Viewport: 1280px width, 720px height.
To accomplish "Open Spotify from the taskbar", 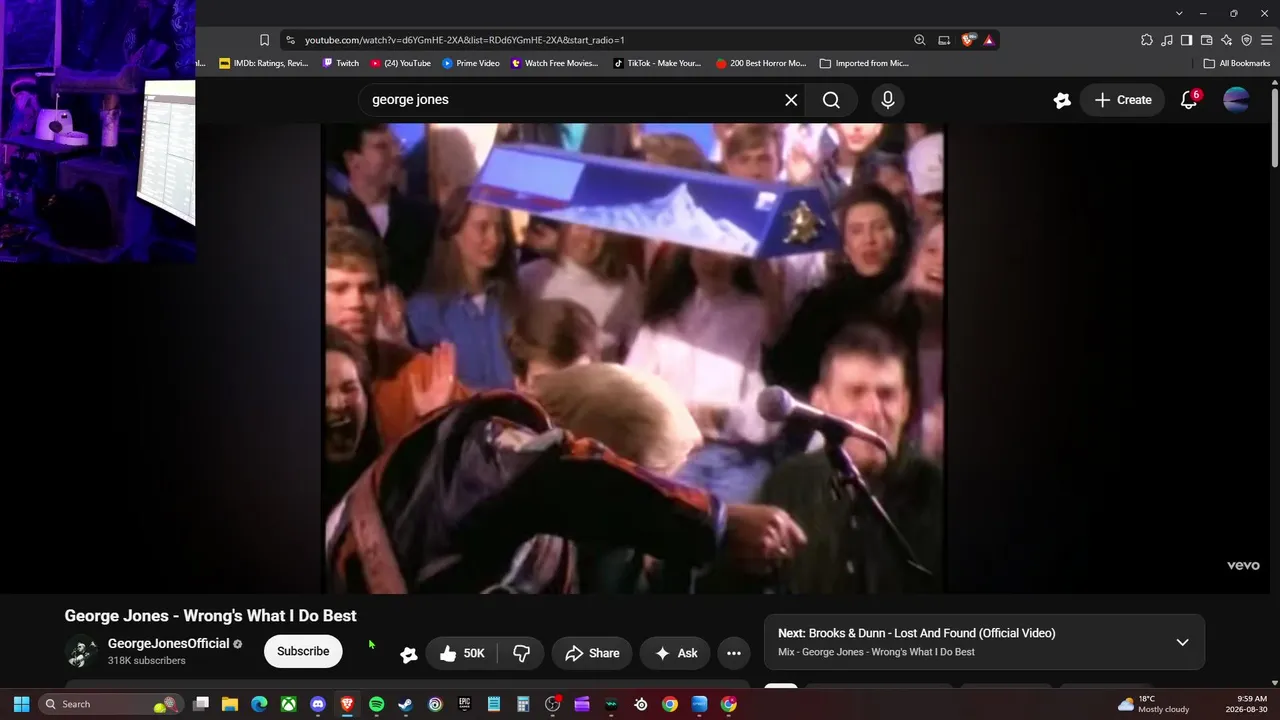I will [376, 704].
